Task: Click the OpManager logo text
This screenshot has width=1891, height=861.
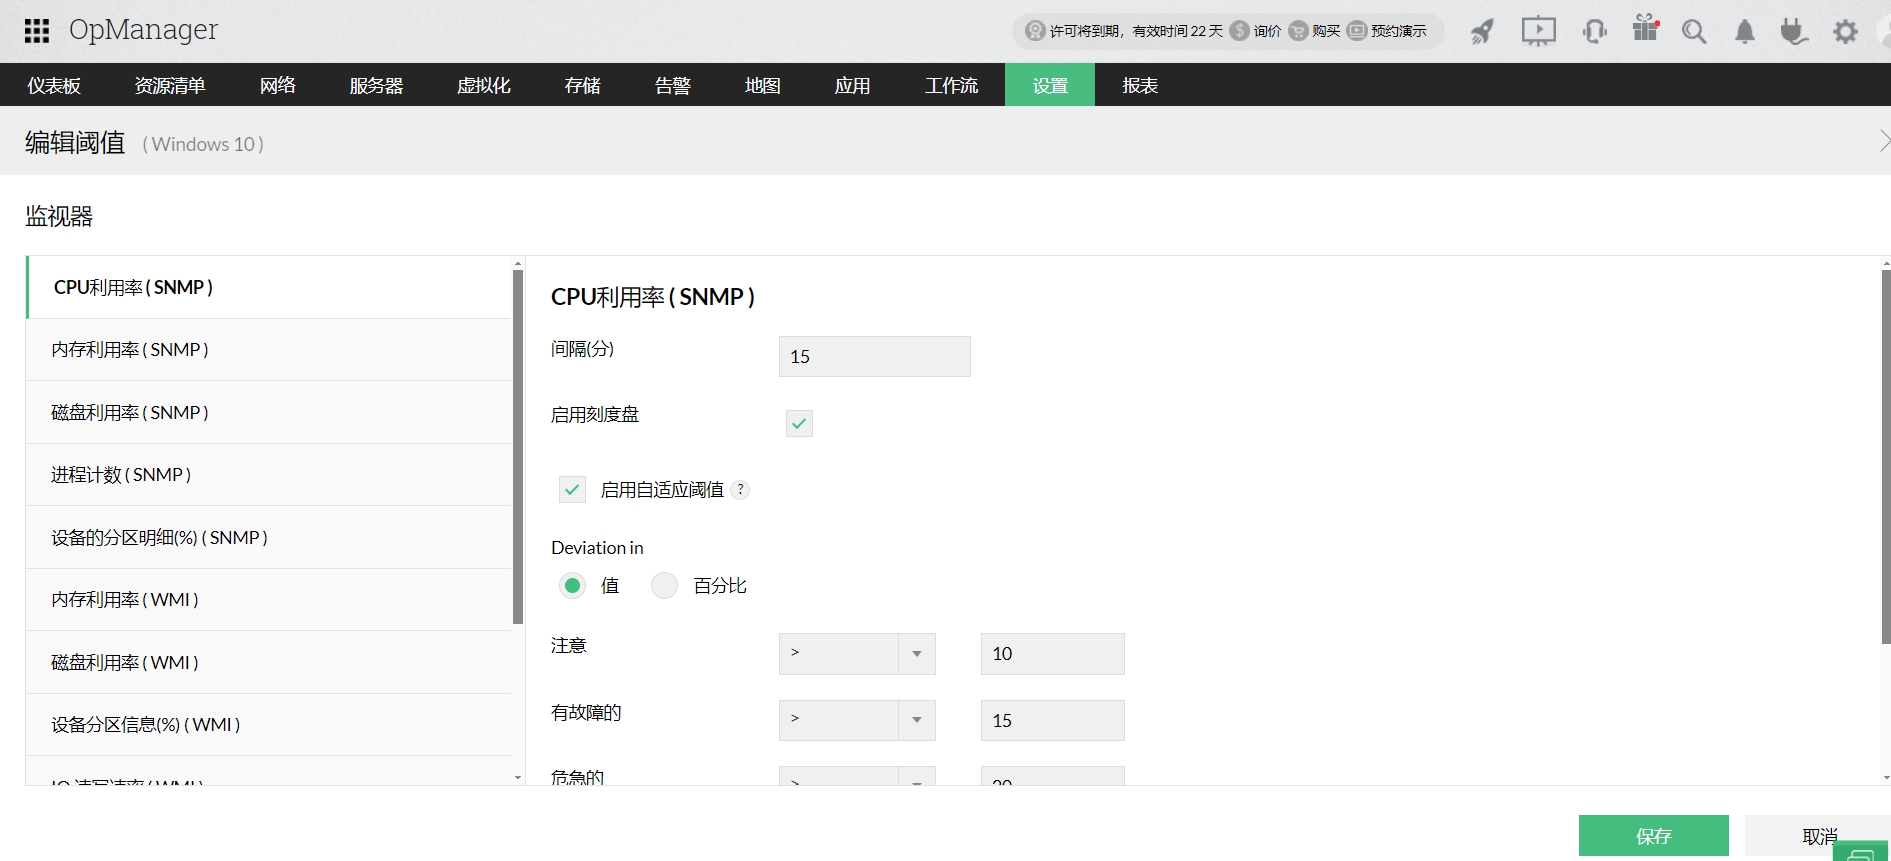Action: [143, 30]
